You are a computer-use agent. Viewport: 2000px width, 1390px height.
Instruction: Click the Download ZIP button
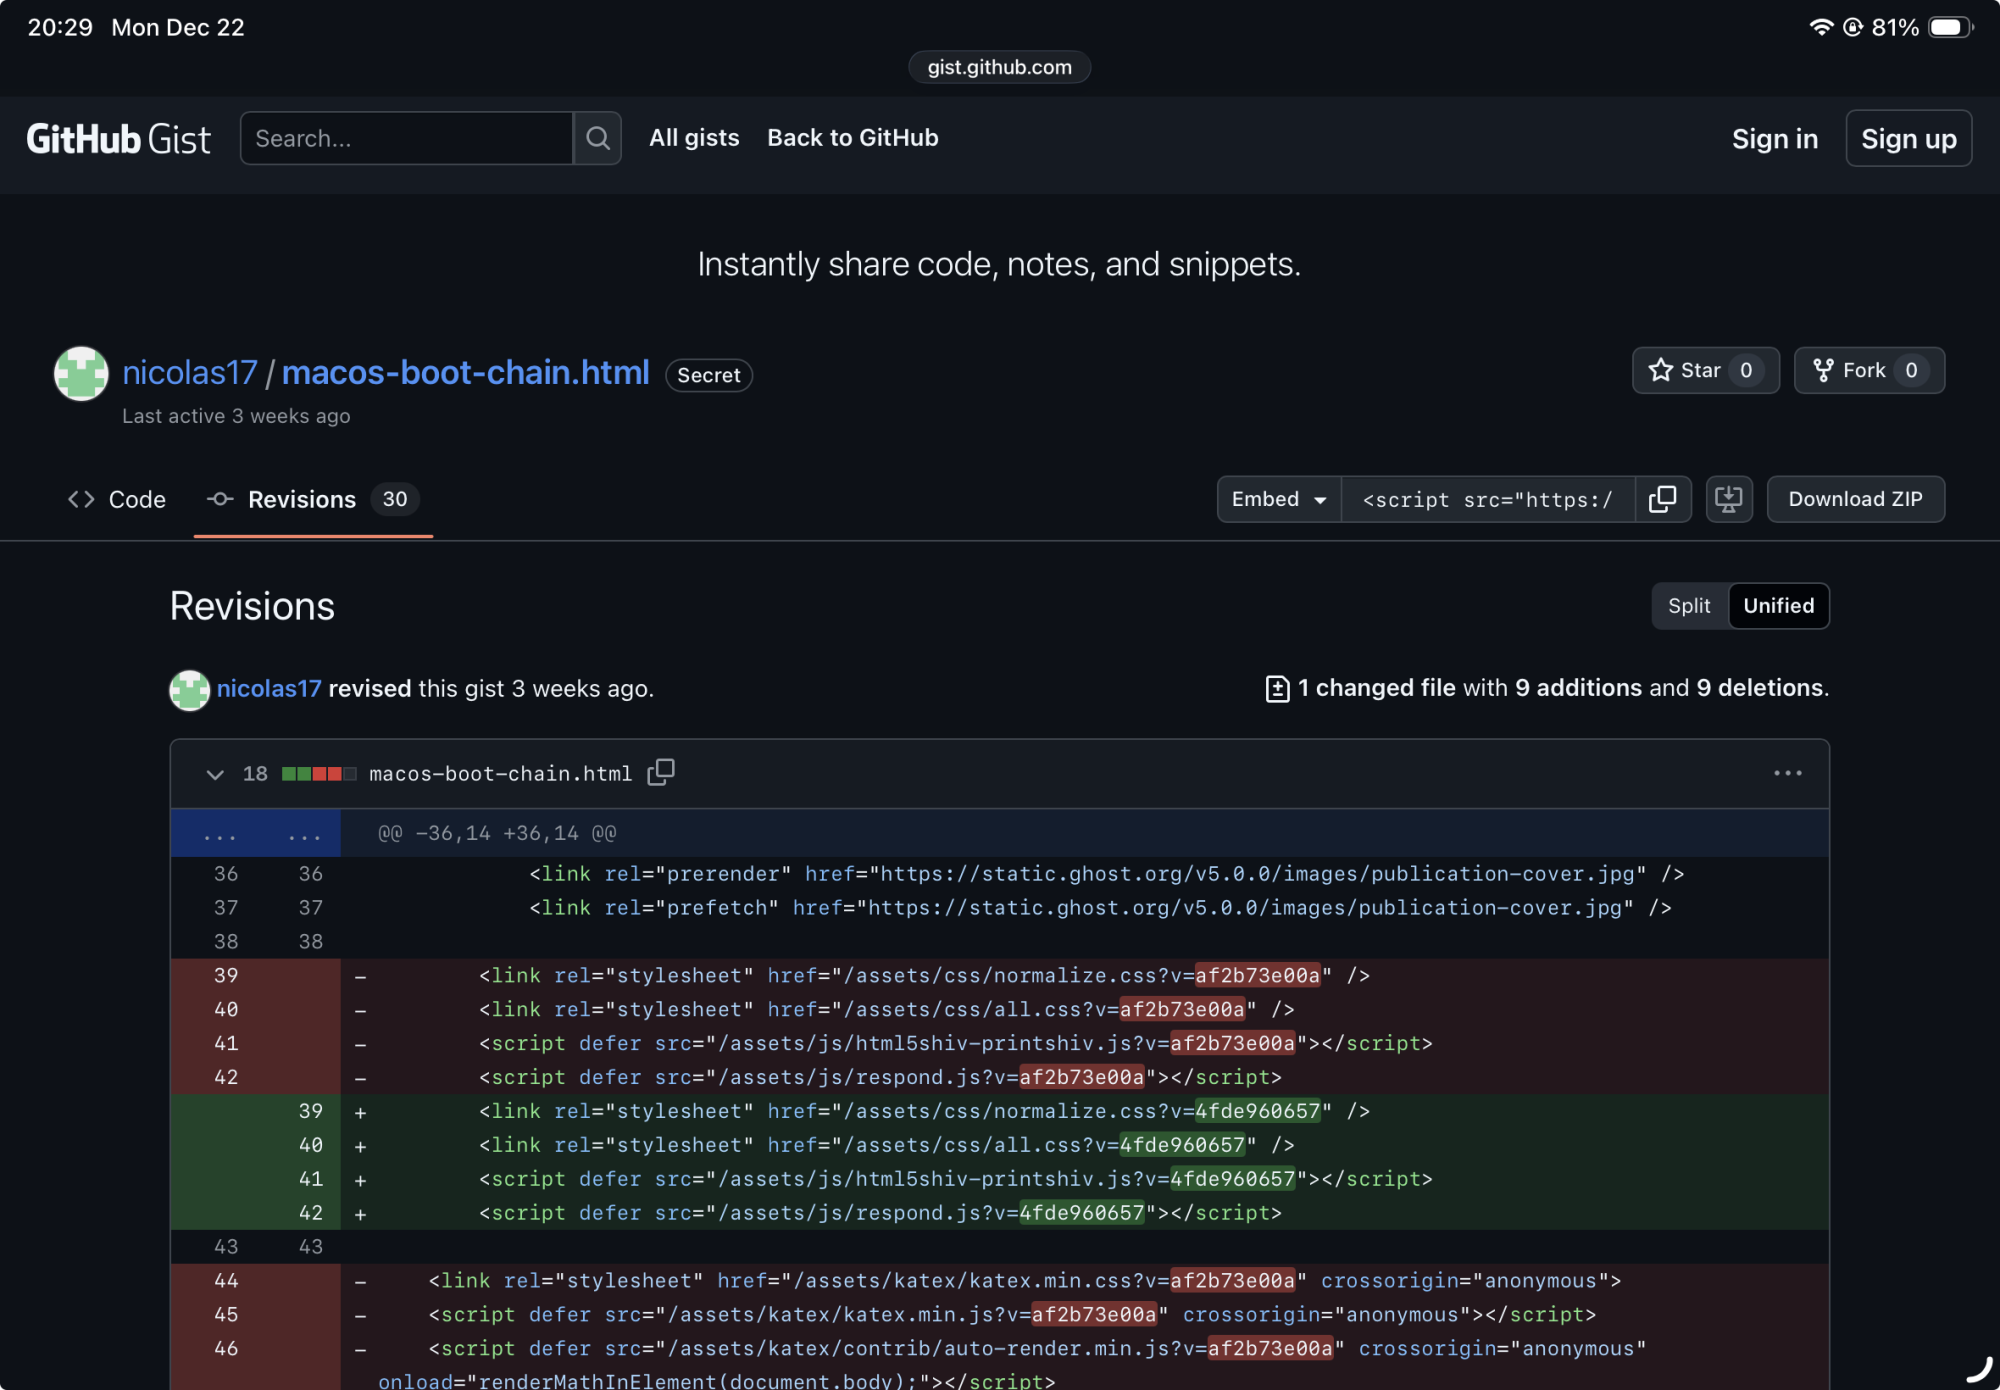click(x=1855, y=499)
